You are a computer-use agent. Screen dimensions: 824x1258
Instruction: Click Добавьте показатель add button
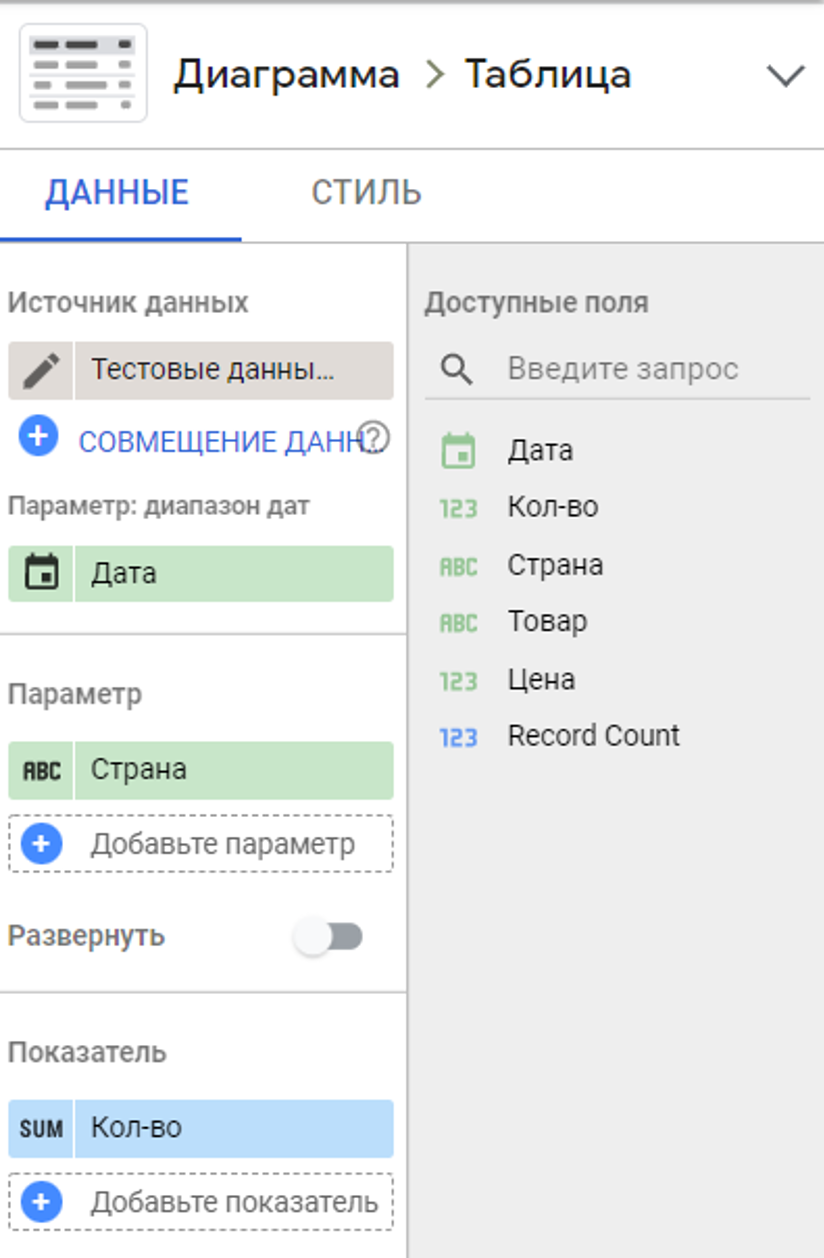click(201, 1202)
